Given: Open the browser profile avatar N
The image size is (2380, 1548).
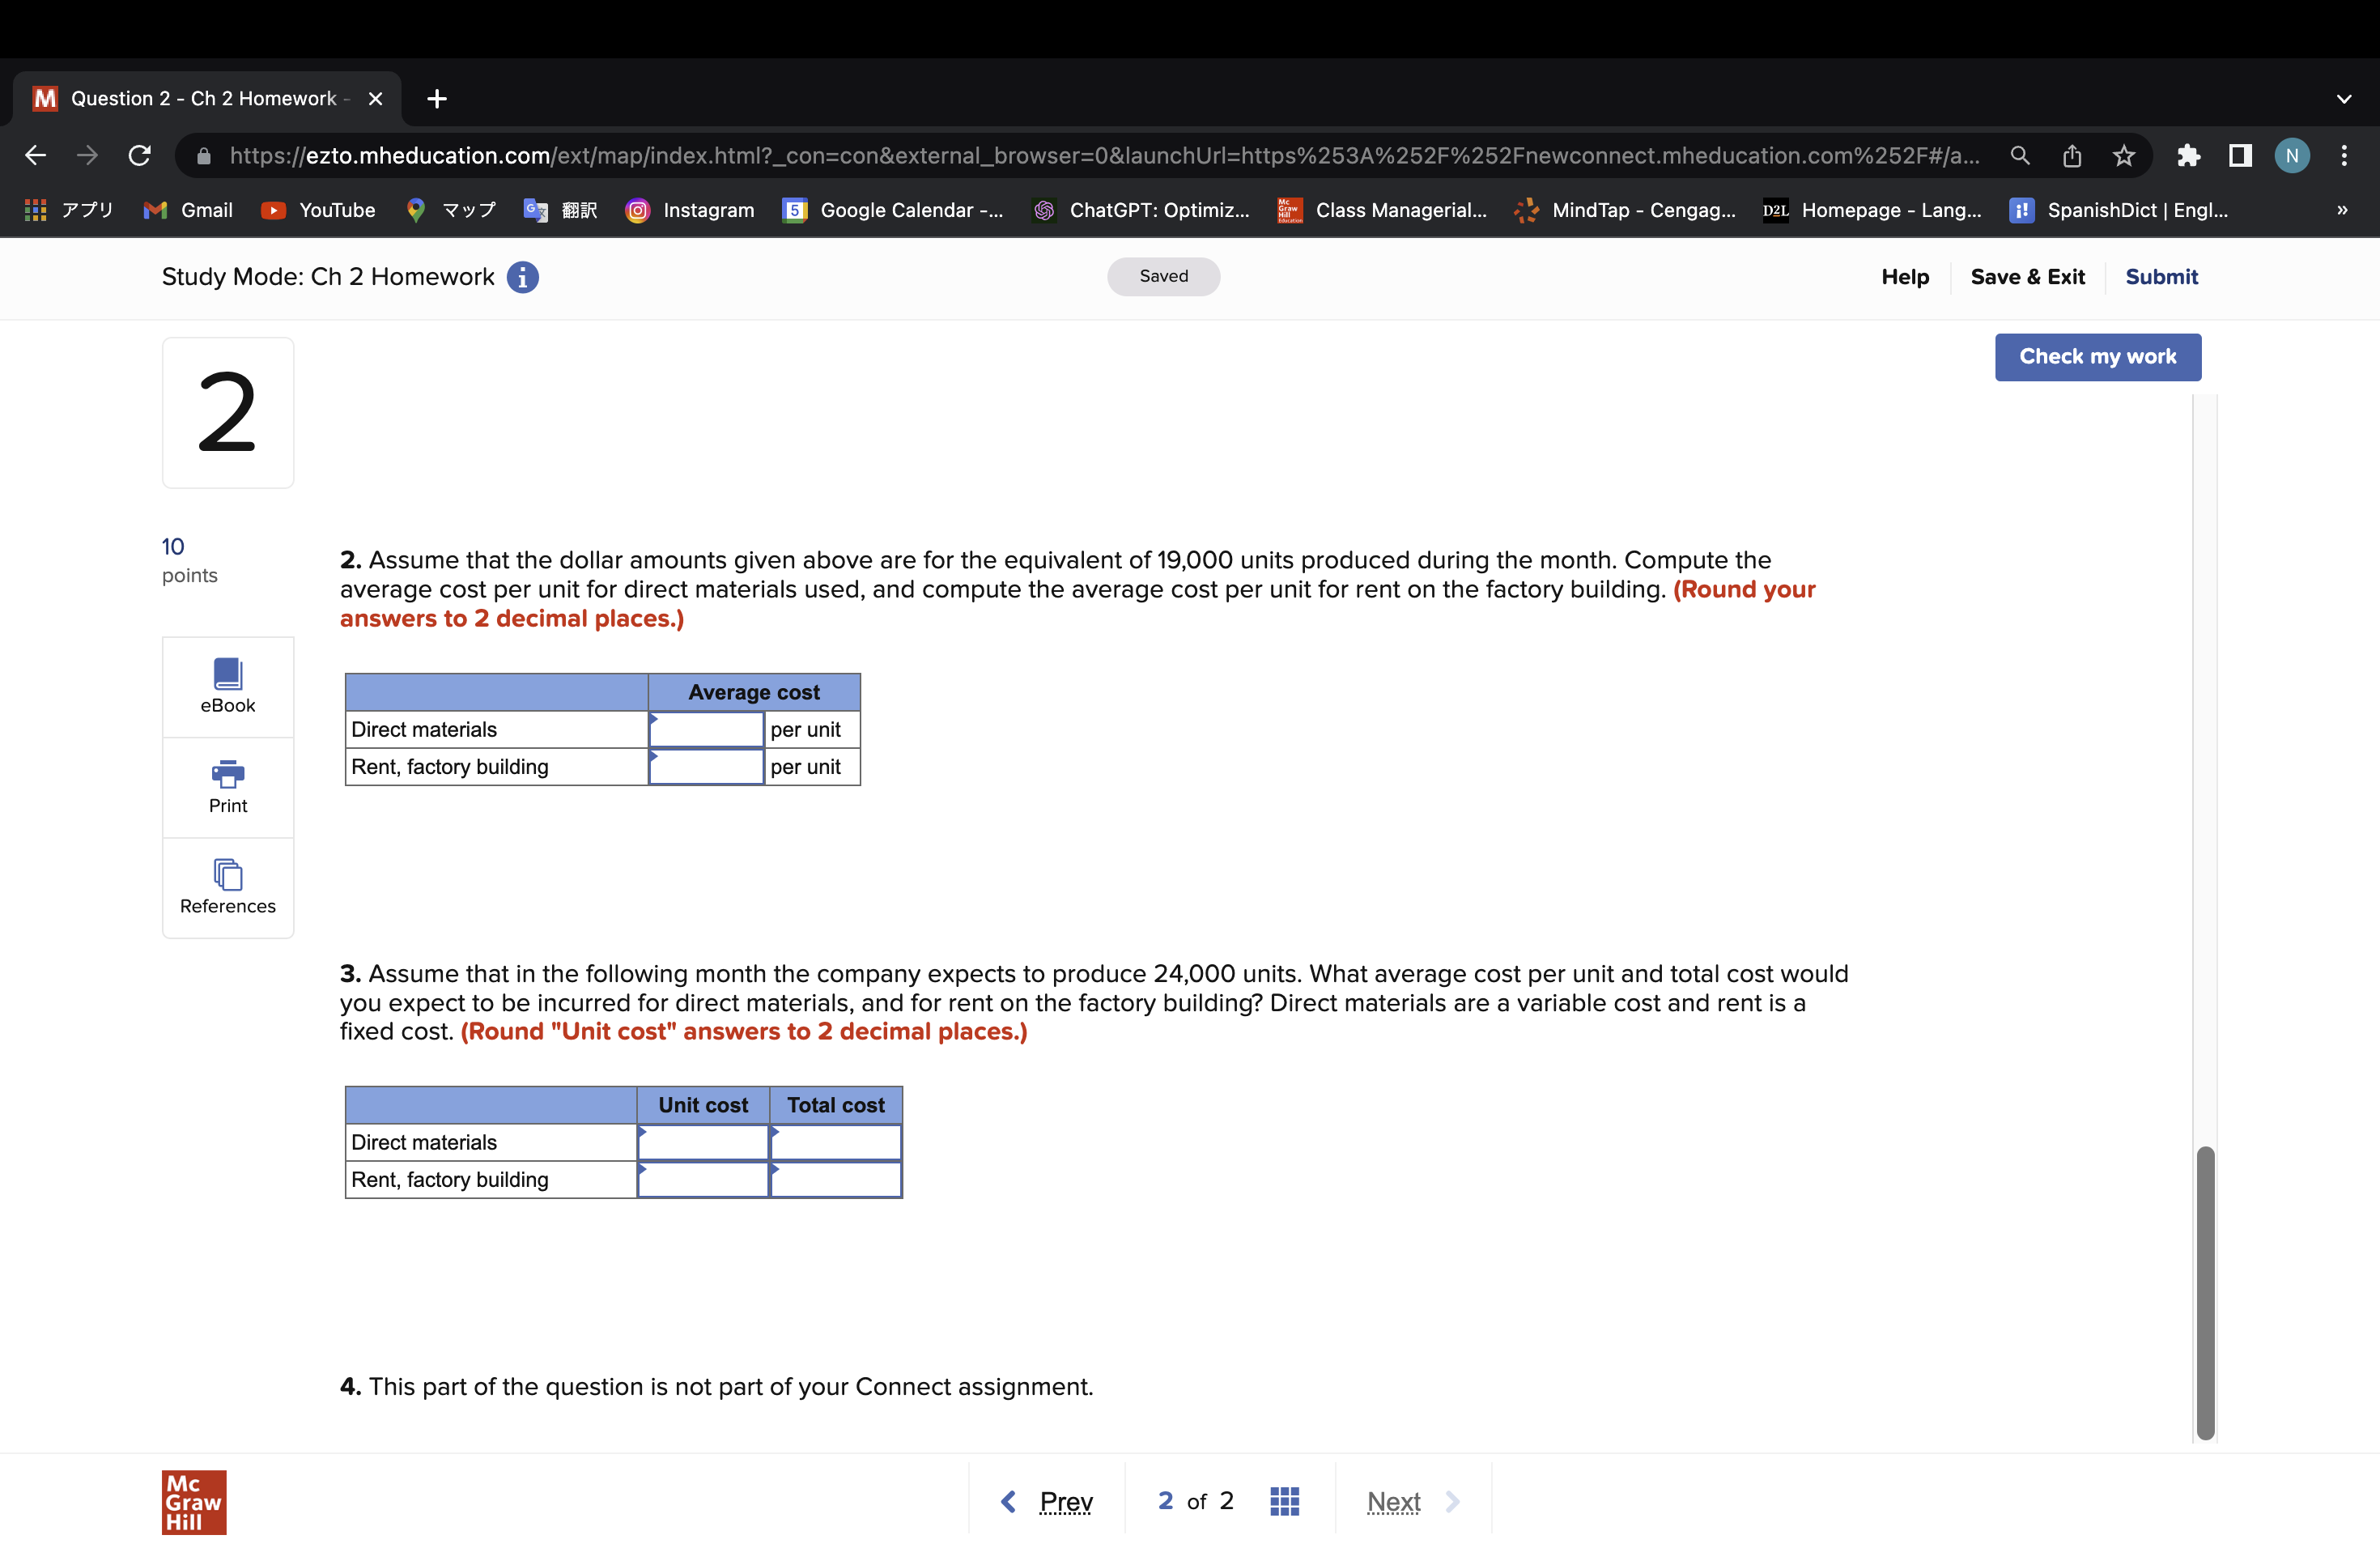Looking at the screenshot, I should tap(2292, 155).
